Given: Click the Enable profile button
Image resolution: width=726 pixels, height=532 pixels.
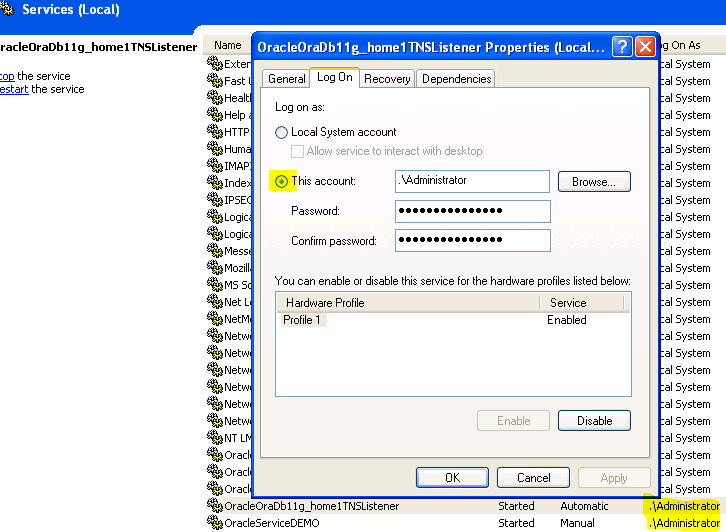Looking at the screenshot, I should pos(513,420).
